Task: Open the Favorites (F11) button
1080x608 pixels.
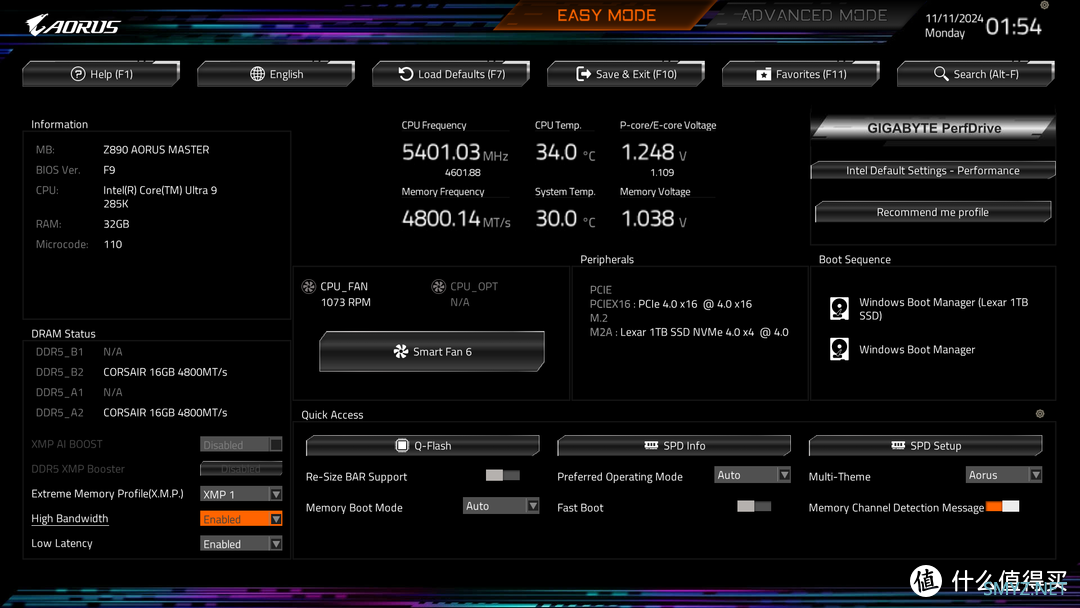Action: pyautogui.click(x=801, y=74)
